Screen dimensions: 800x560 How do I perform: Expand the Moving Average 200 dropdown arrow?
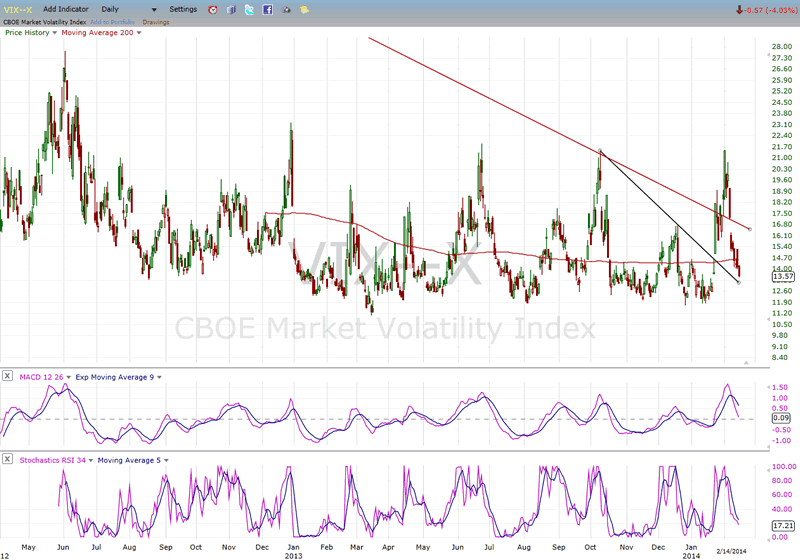139,33
